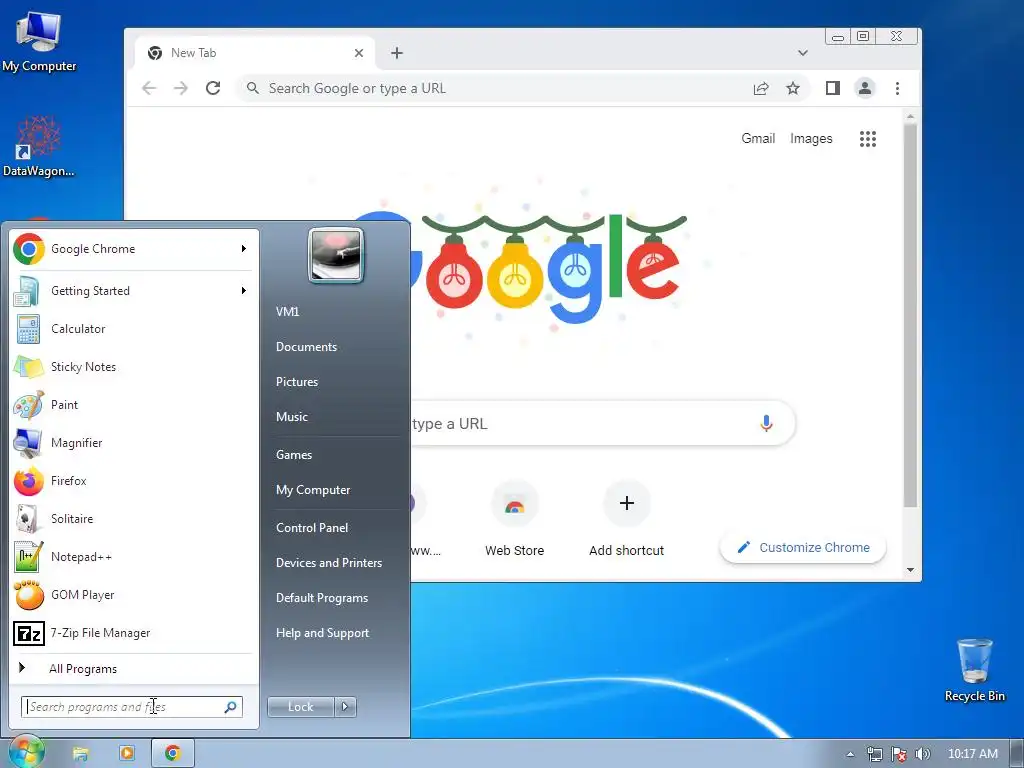The width and height of the screenshot is (1024, 768).
Task: Launch Paint from the Start menu
Action: pos(134,405)
